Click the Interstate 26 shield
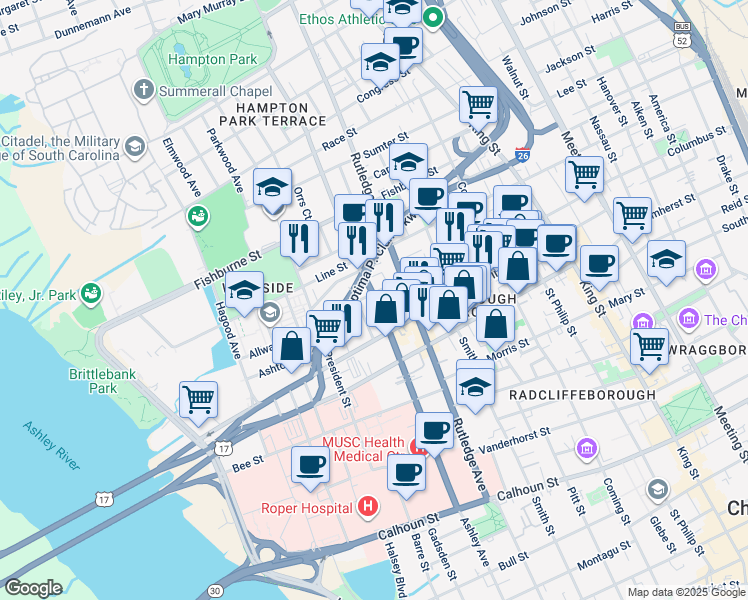 tap(523, 155)
